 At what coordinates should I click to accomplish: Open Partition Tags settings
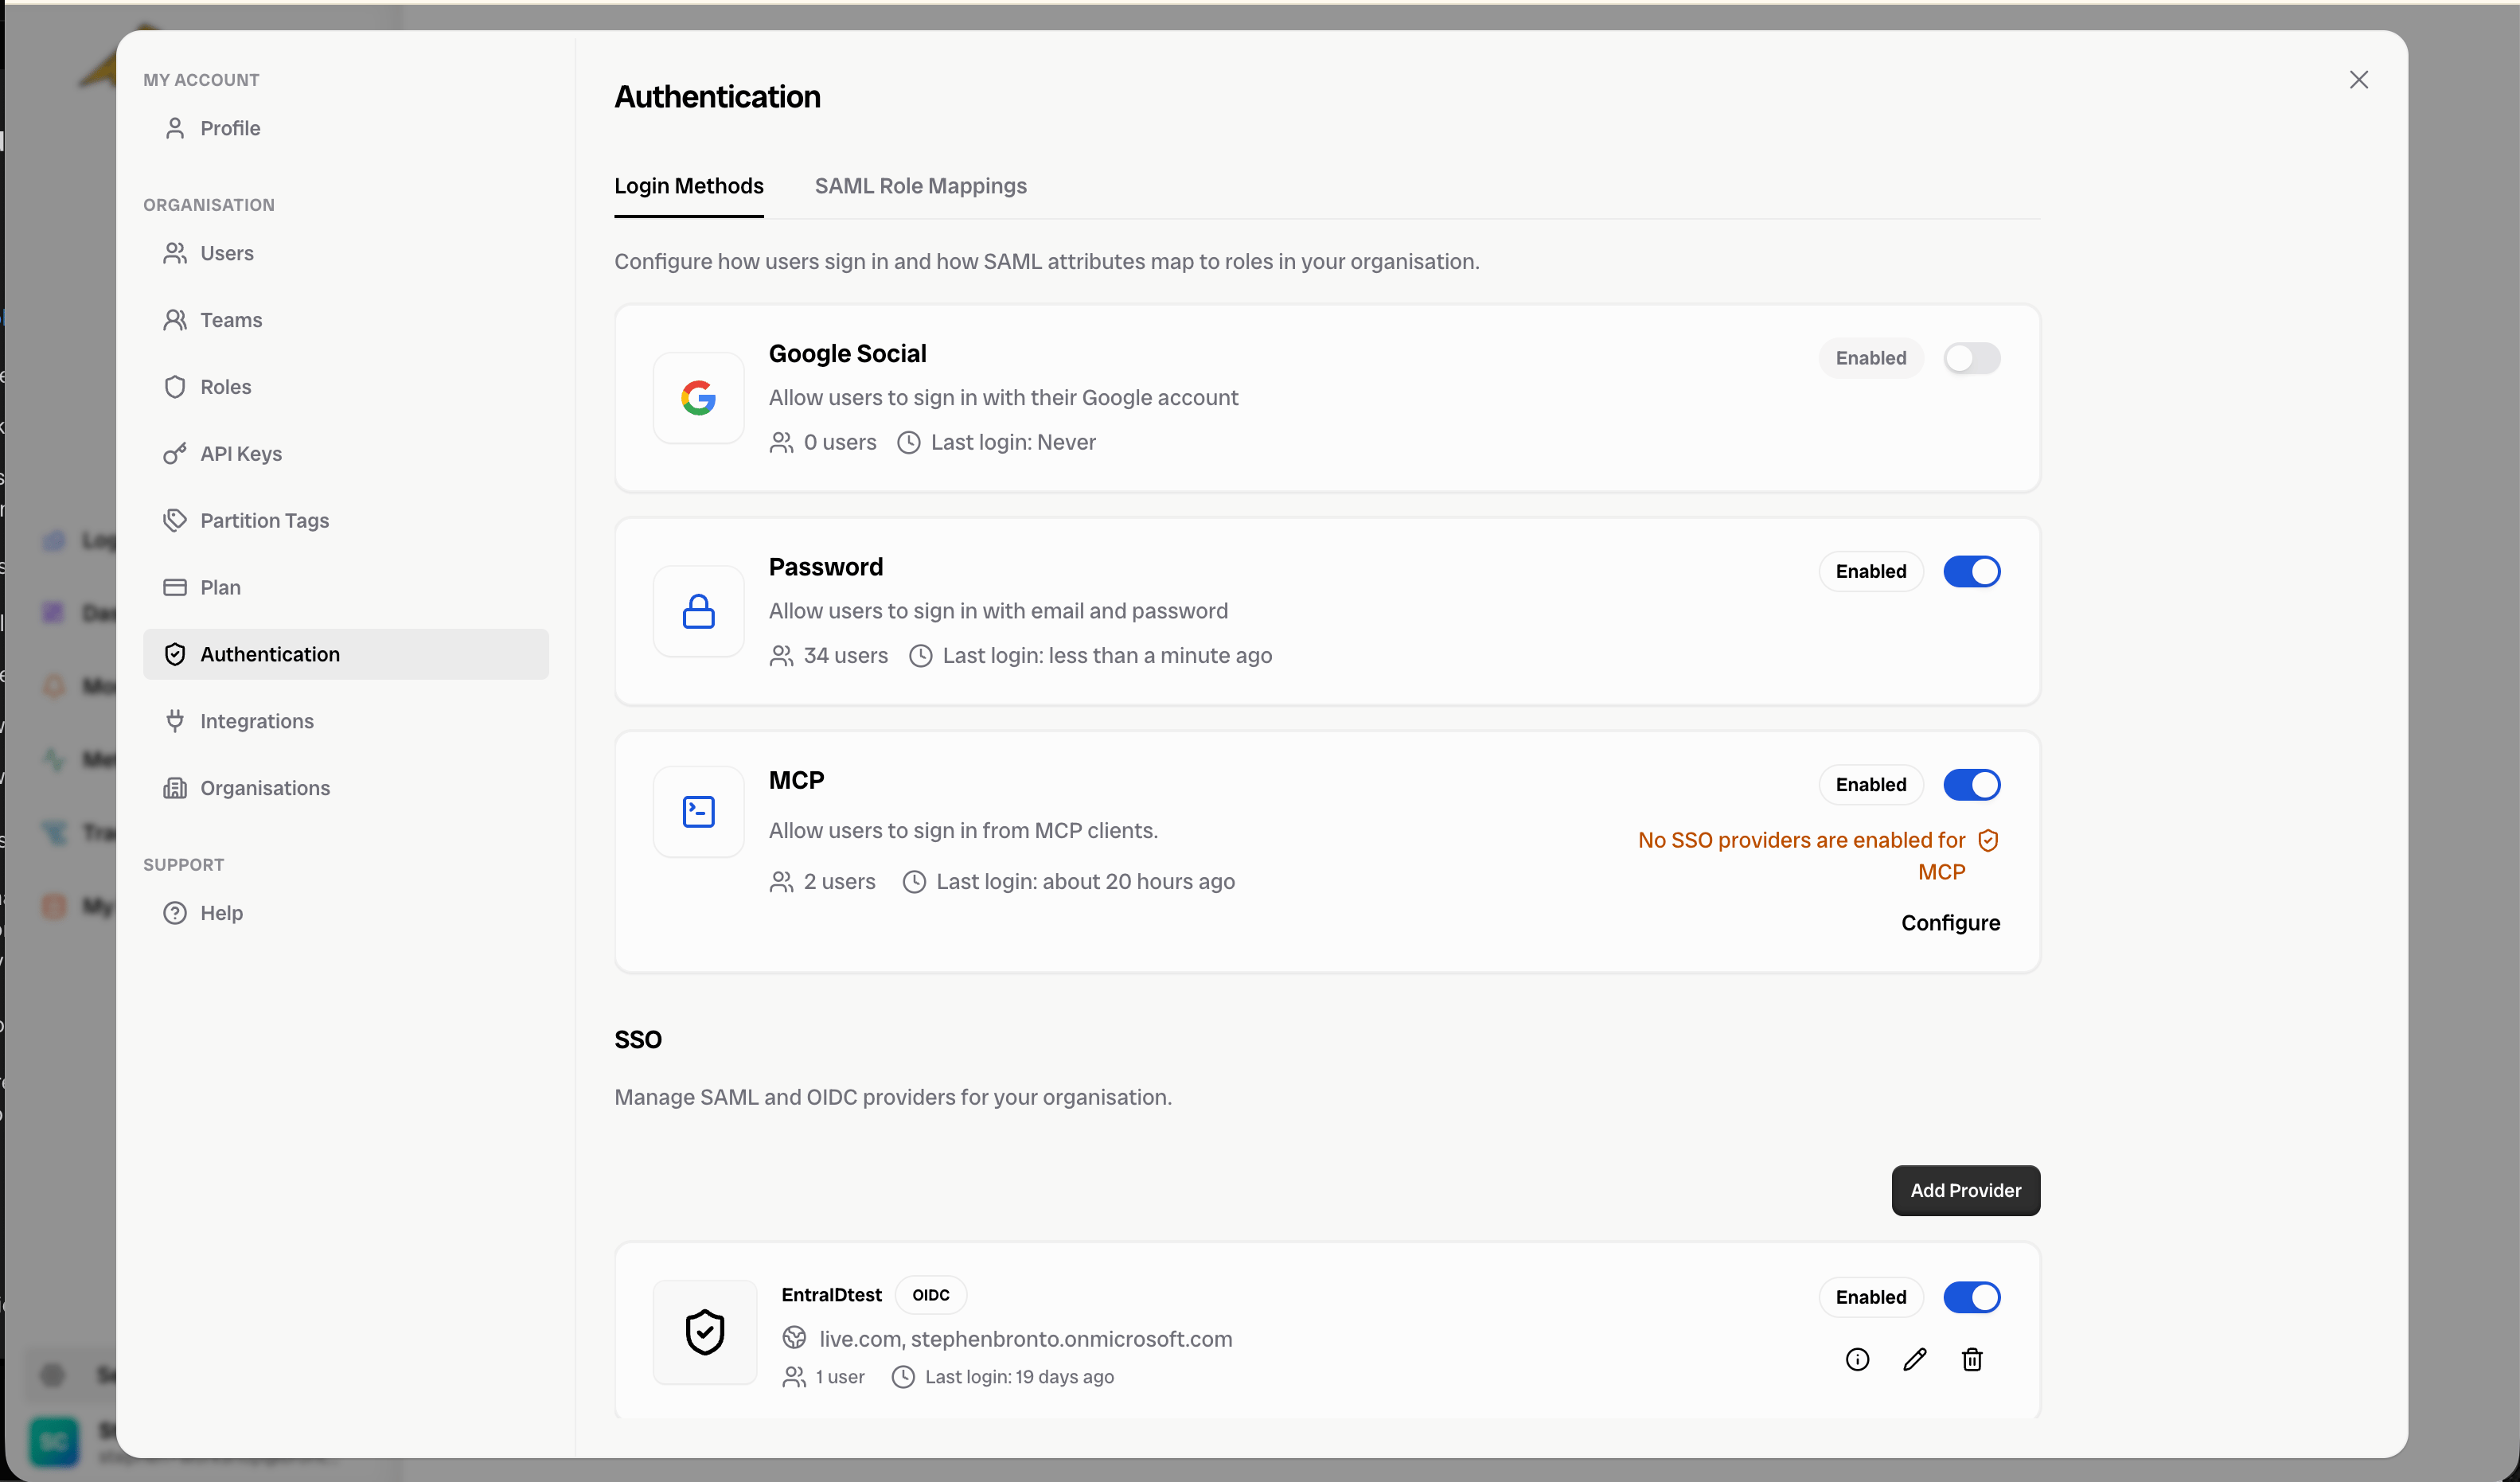tap(345, 521)
